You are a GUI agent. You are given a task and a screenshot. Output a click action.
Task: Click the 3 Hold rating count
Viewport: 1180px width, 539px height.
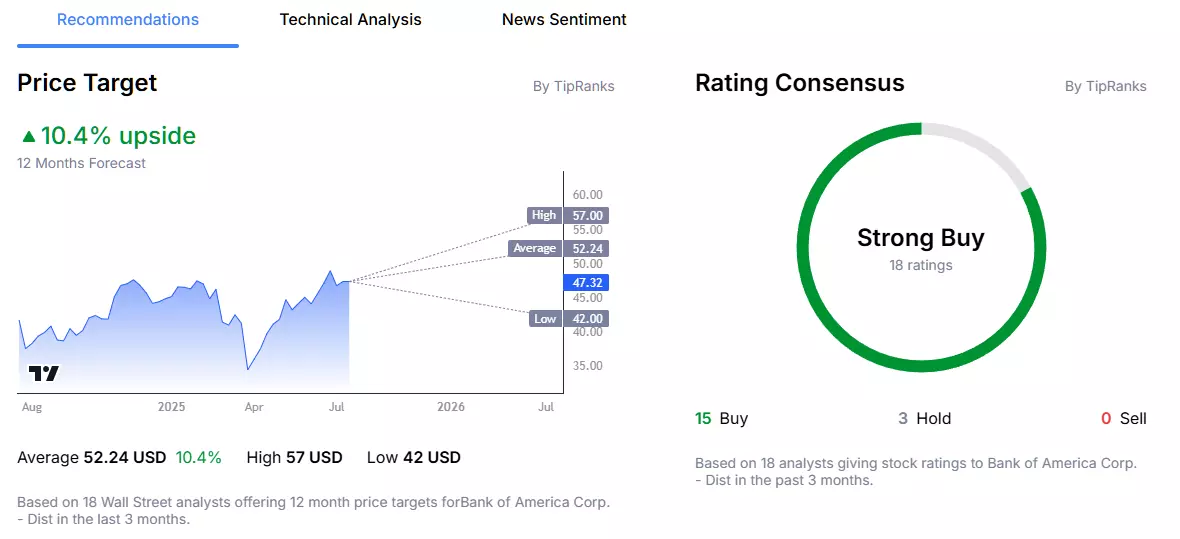(924, 419)
